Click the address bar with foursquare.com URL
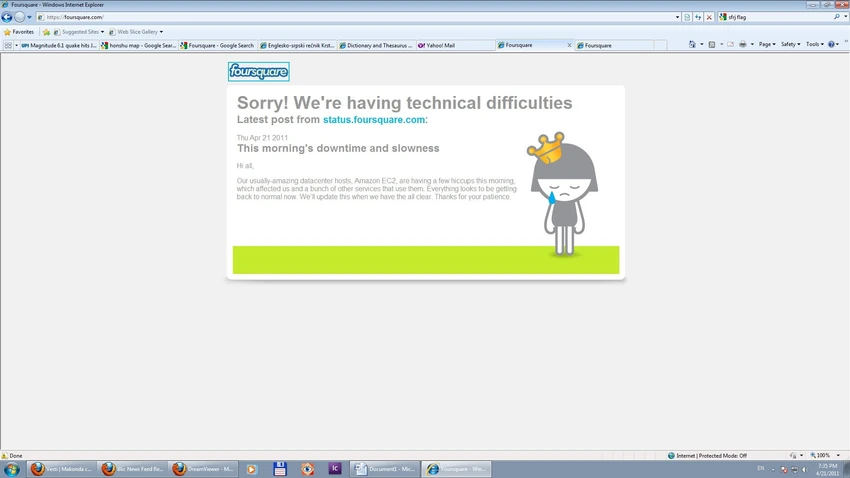Image resolution: width=850 pixels, height=478 pixels. coord(358,17)
